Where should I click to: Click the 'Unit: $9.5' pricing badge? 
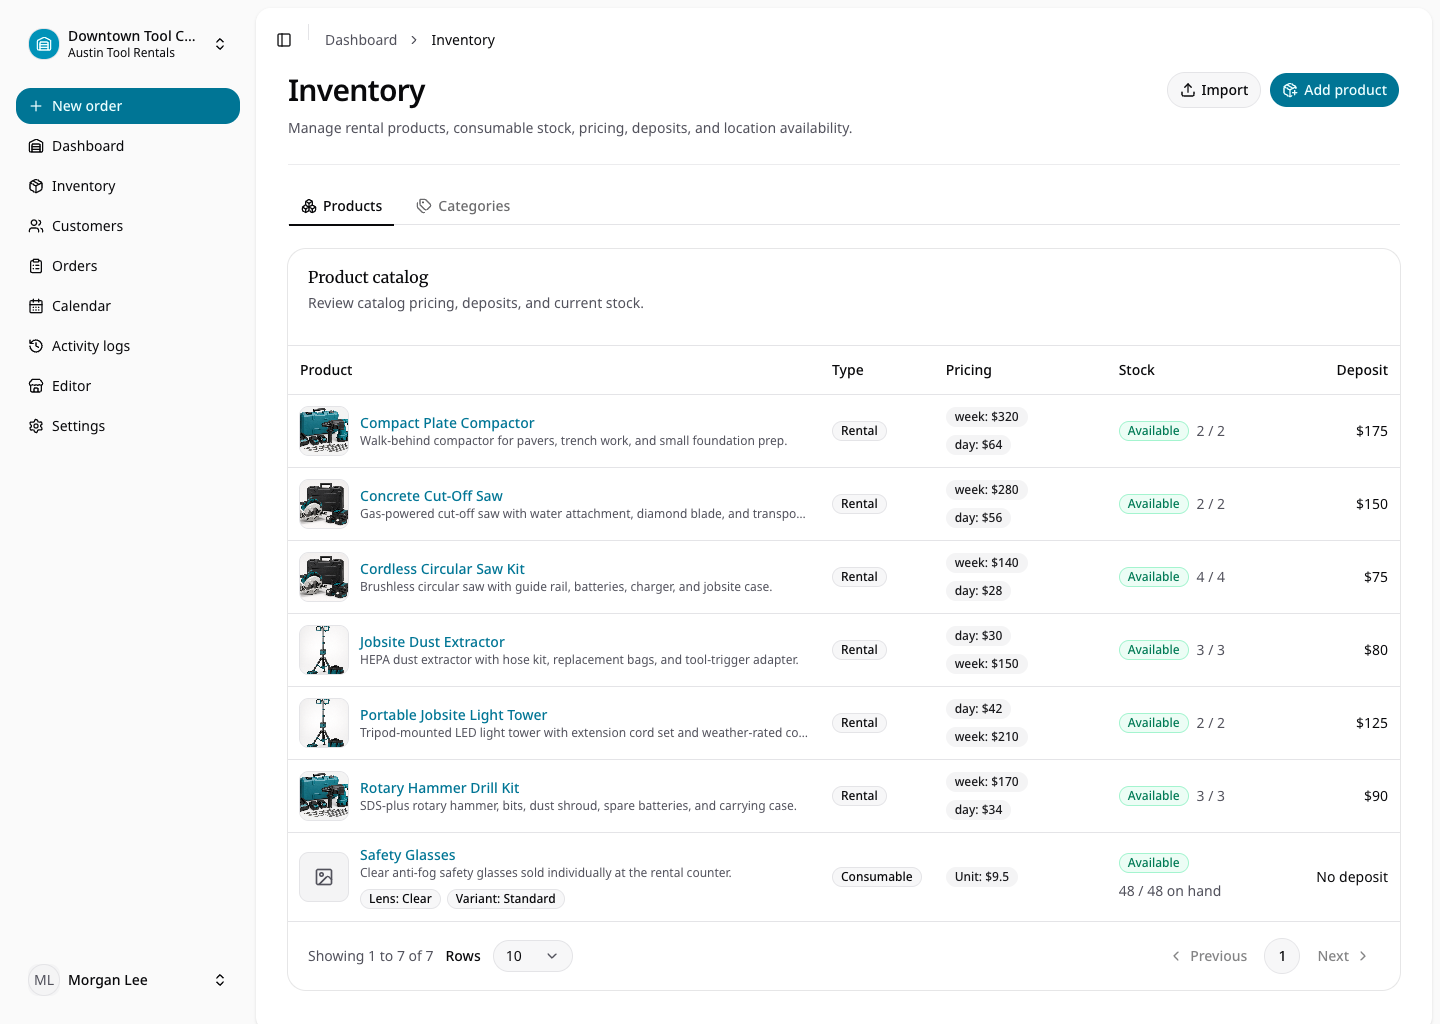coord(981,877)
